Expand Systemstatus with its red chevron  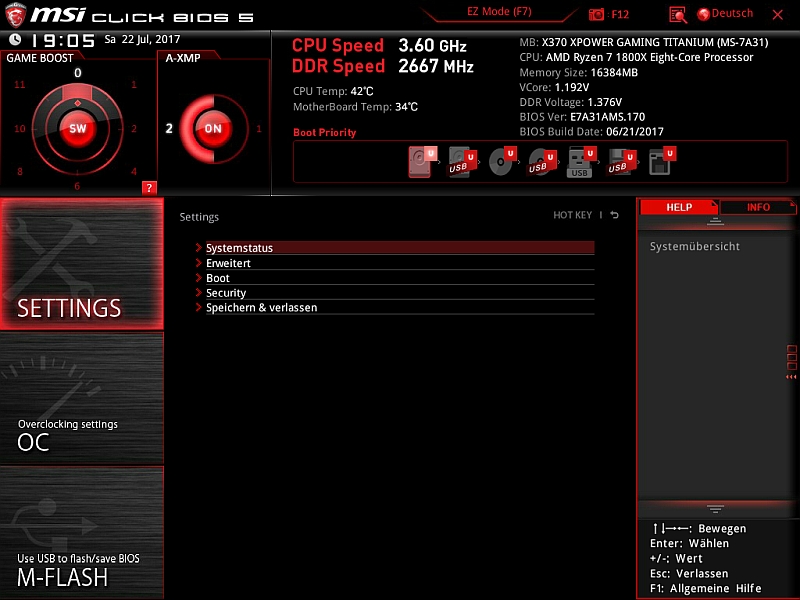[198, 247]
